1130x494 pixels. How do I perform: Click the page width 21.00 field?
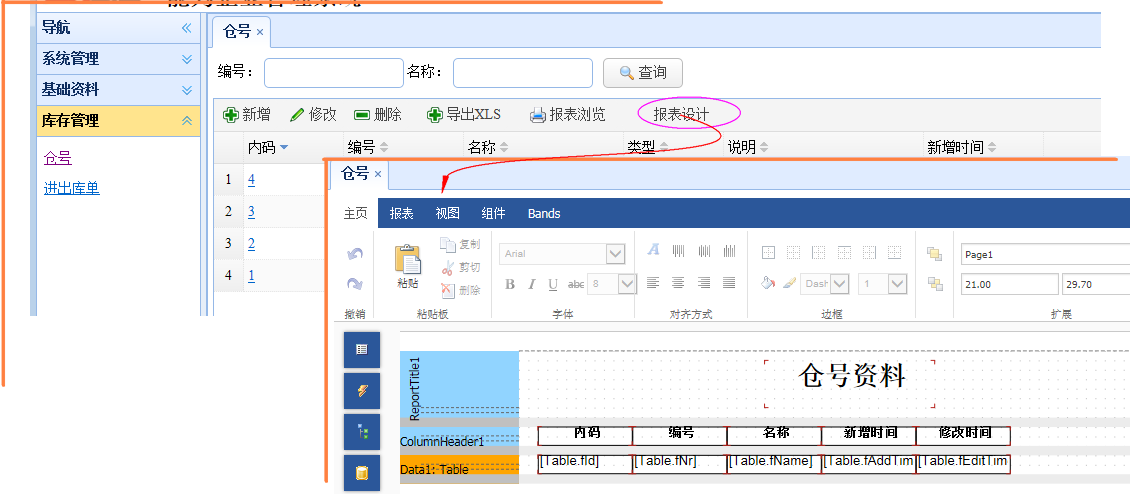pyautogui.click(x=1010, y=284)
